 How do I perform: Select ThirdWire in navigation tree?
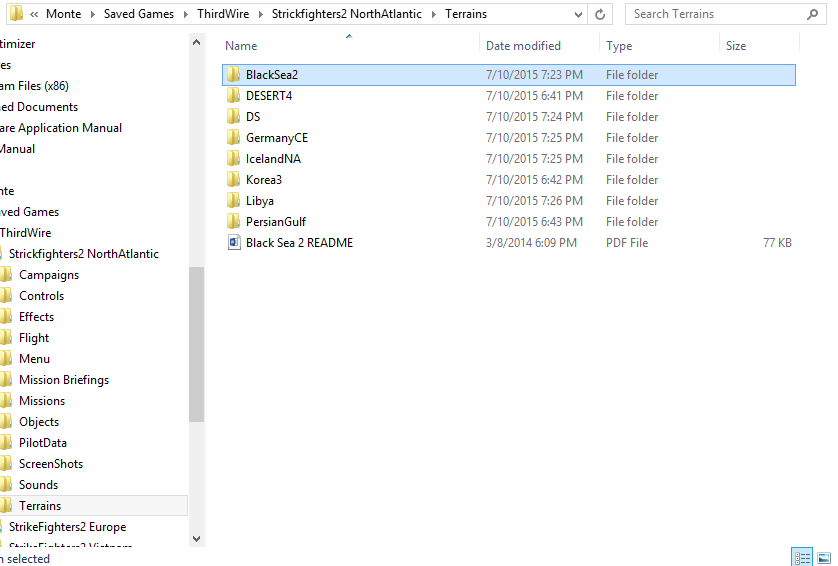[x=26, y=233]
